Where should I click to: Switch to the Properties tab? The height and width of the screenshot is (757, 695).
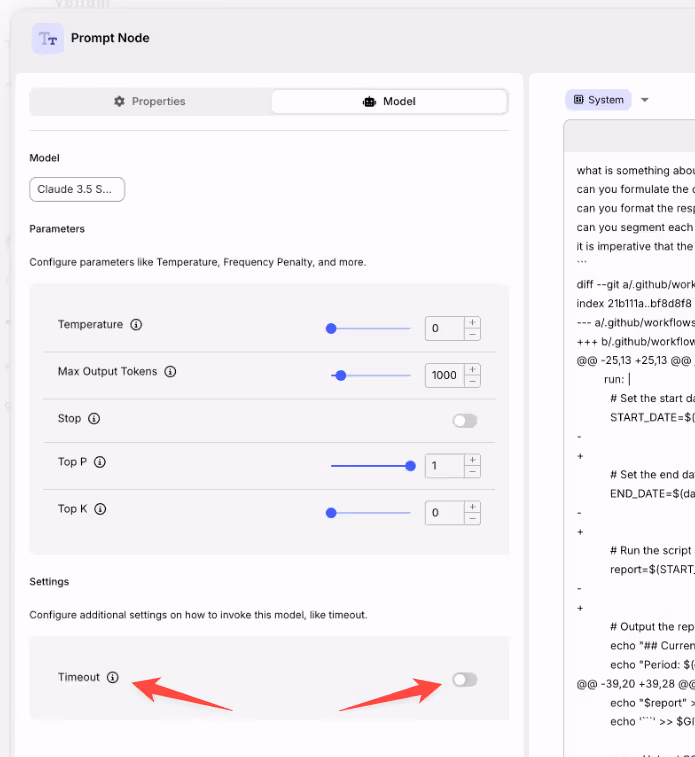(150, 101)
